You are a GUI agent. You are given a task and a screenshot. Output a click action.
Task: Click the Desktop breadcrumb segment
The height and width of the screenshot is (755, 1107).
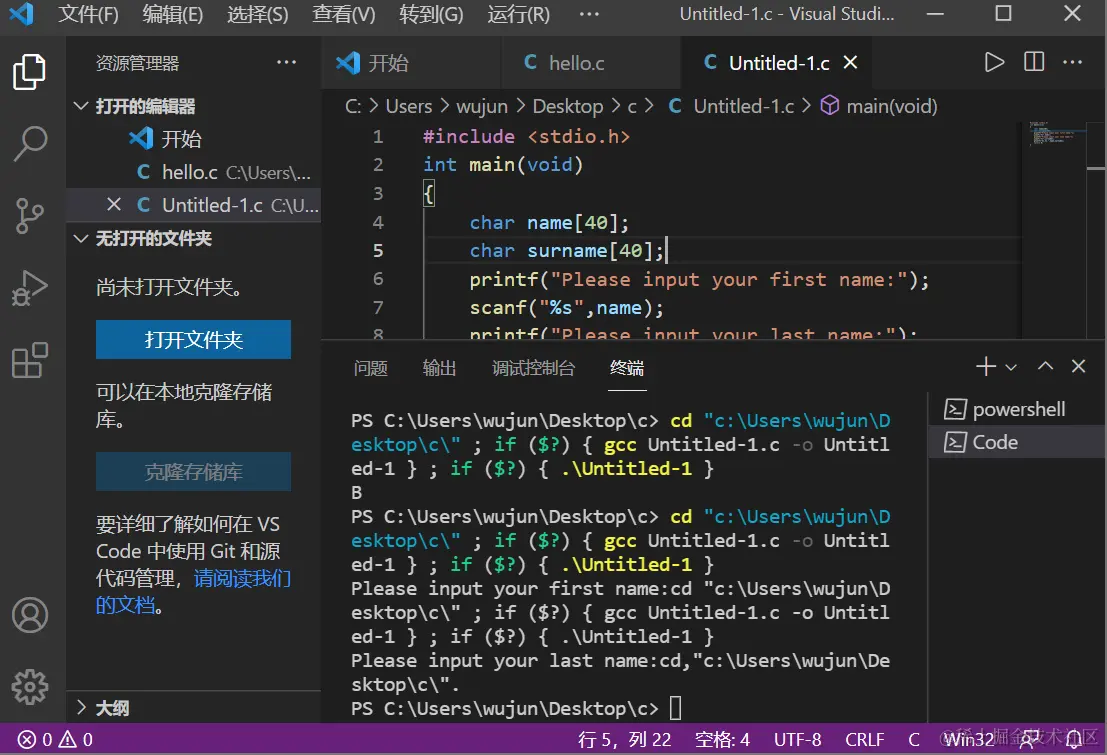pyautogui.click(x=568, y=106)
